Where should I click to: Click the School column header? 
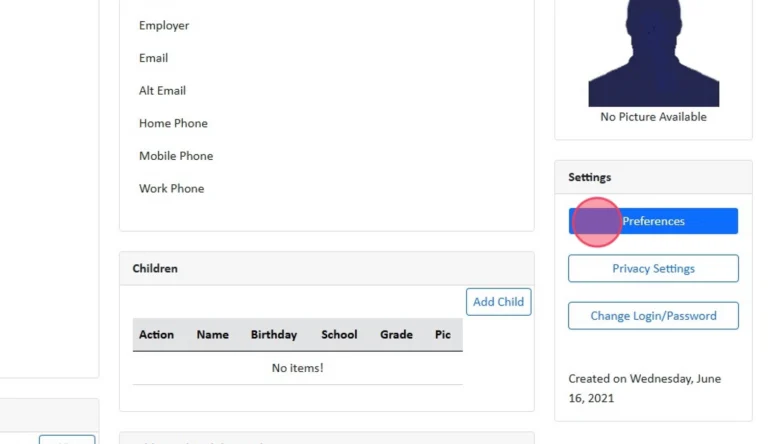pos(339,335)
